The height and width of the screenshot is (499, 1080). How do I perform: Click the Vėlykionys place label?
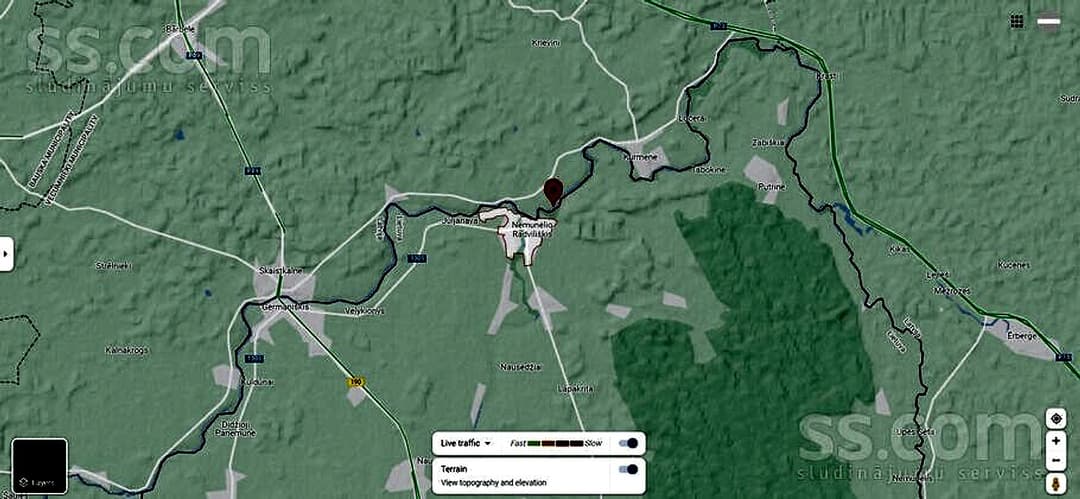(x=363, y=311)
